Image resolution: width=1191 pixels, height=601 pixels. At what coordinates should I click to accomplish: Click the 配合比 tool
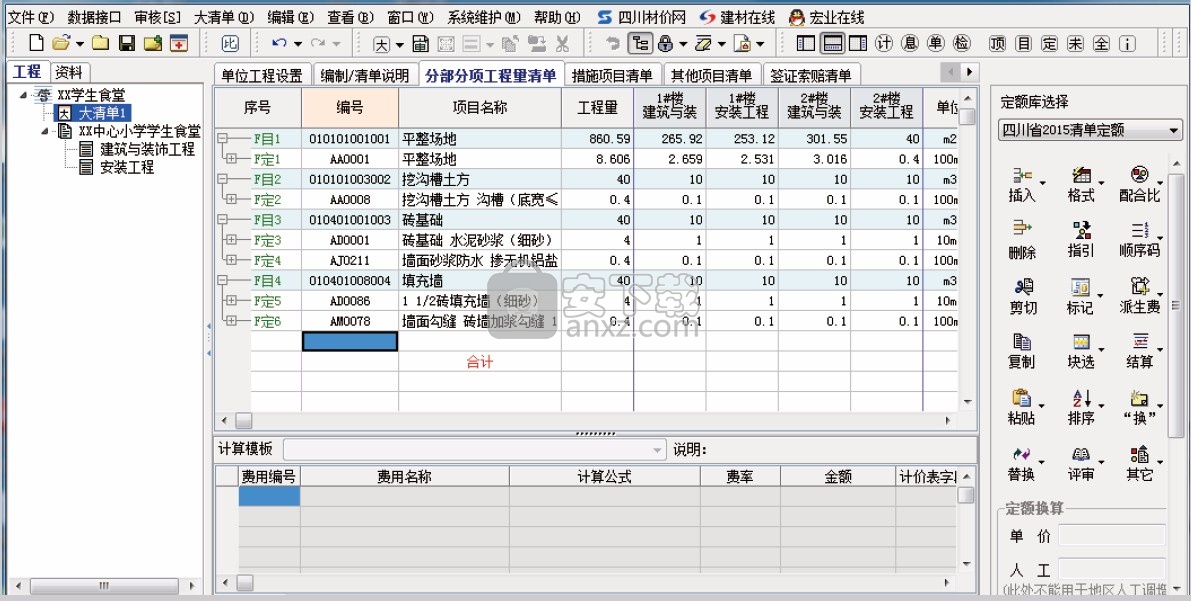tap(1139, 185)
